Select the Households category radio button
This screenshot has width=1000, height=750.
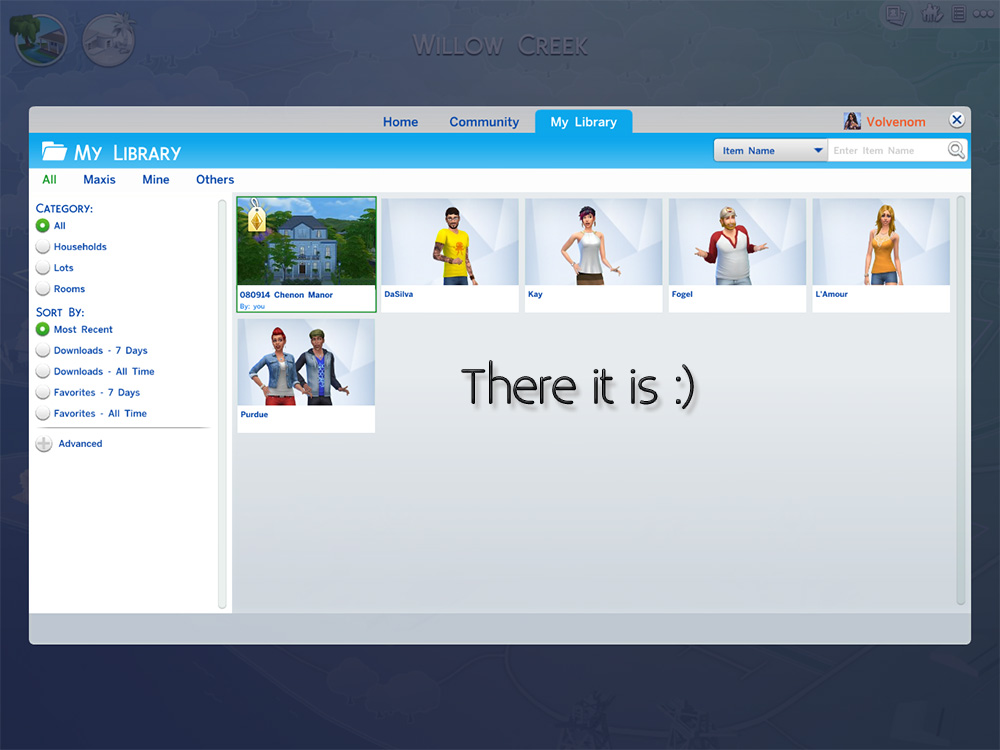(43, 247)
